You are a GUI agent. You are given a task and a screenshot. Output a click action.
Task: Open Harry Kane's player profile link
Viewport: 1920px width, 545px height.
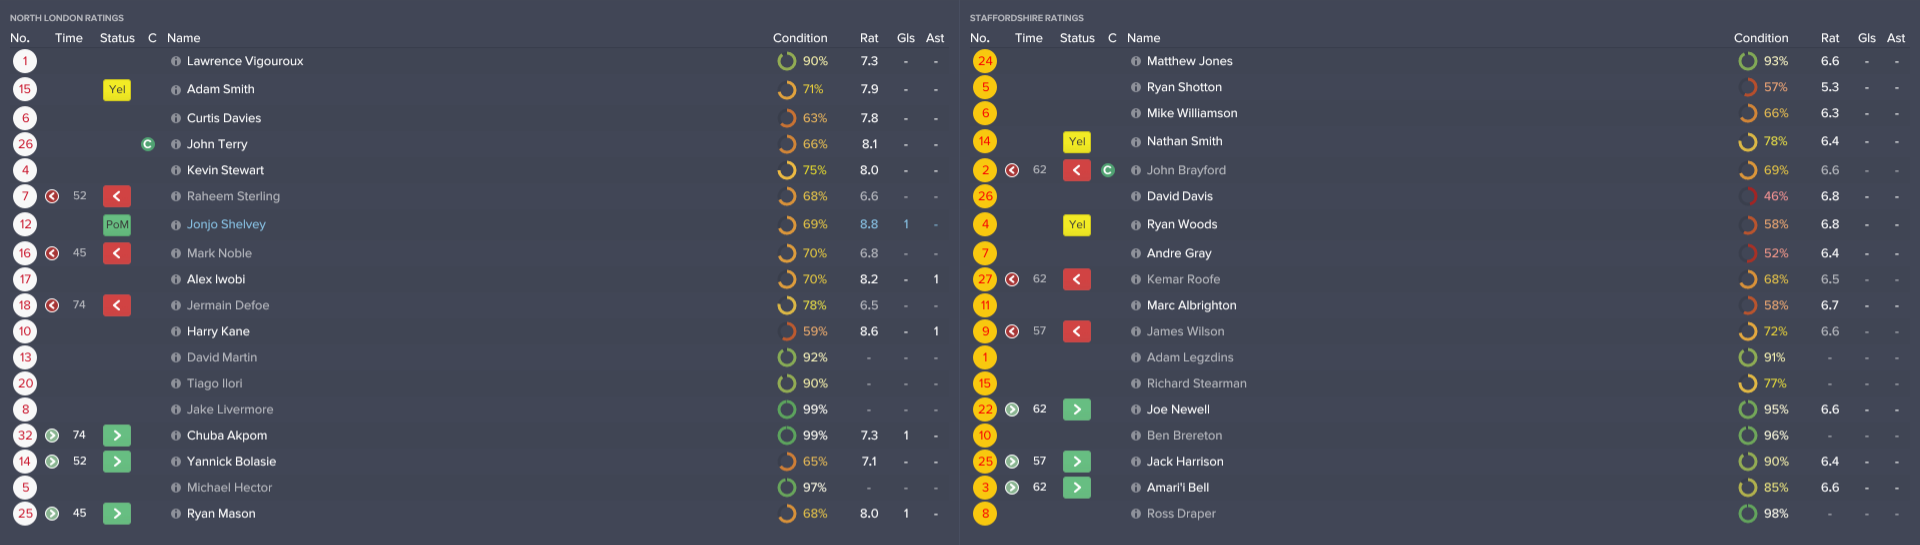coord(218,332)
